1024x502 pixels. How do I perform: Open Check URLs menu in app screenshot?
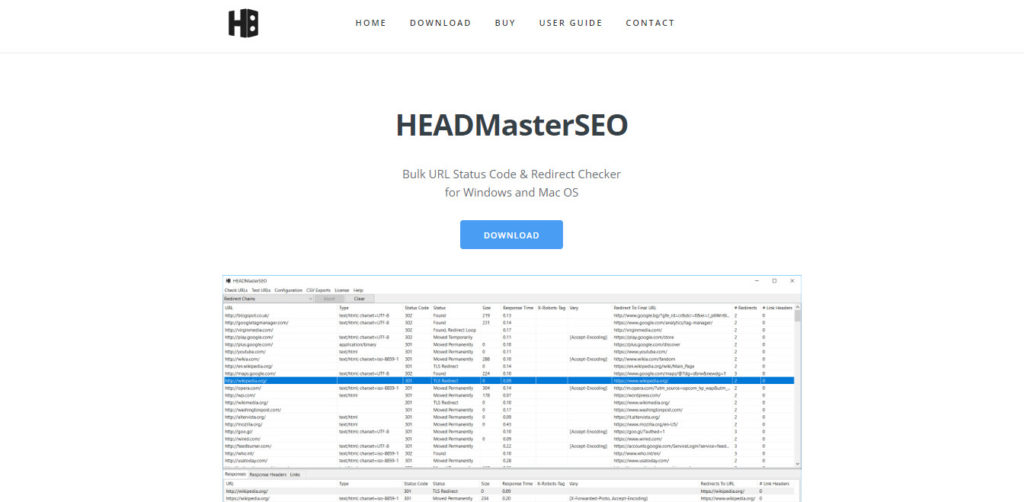[x=236, y=290]
